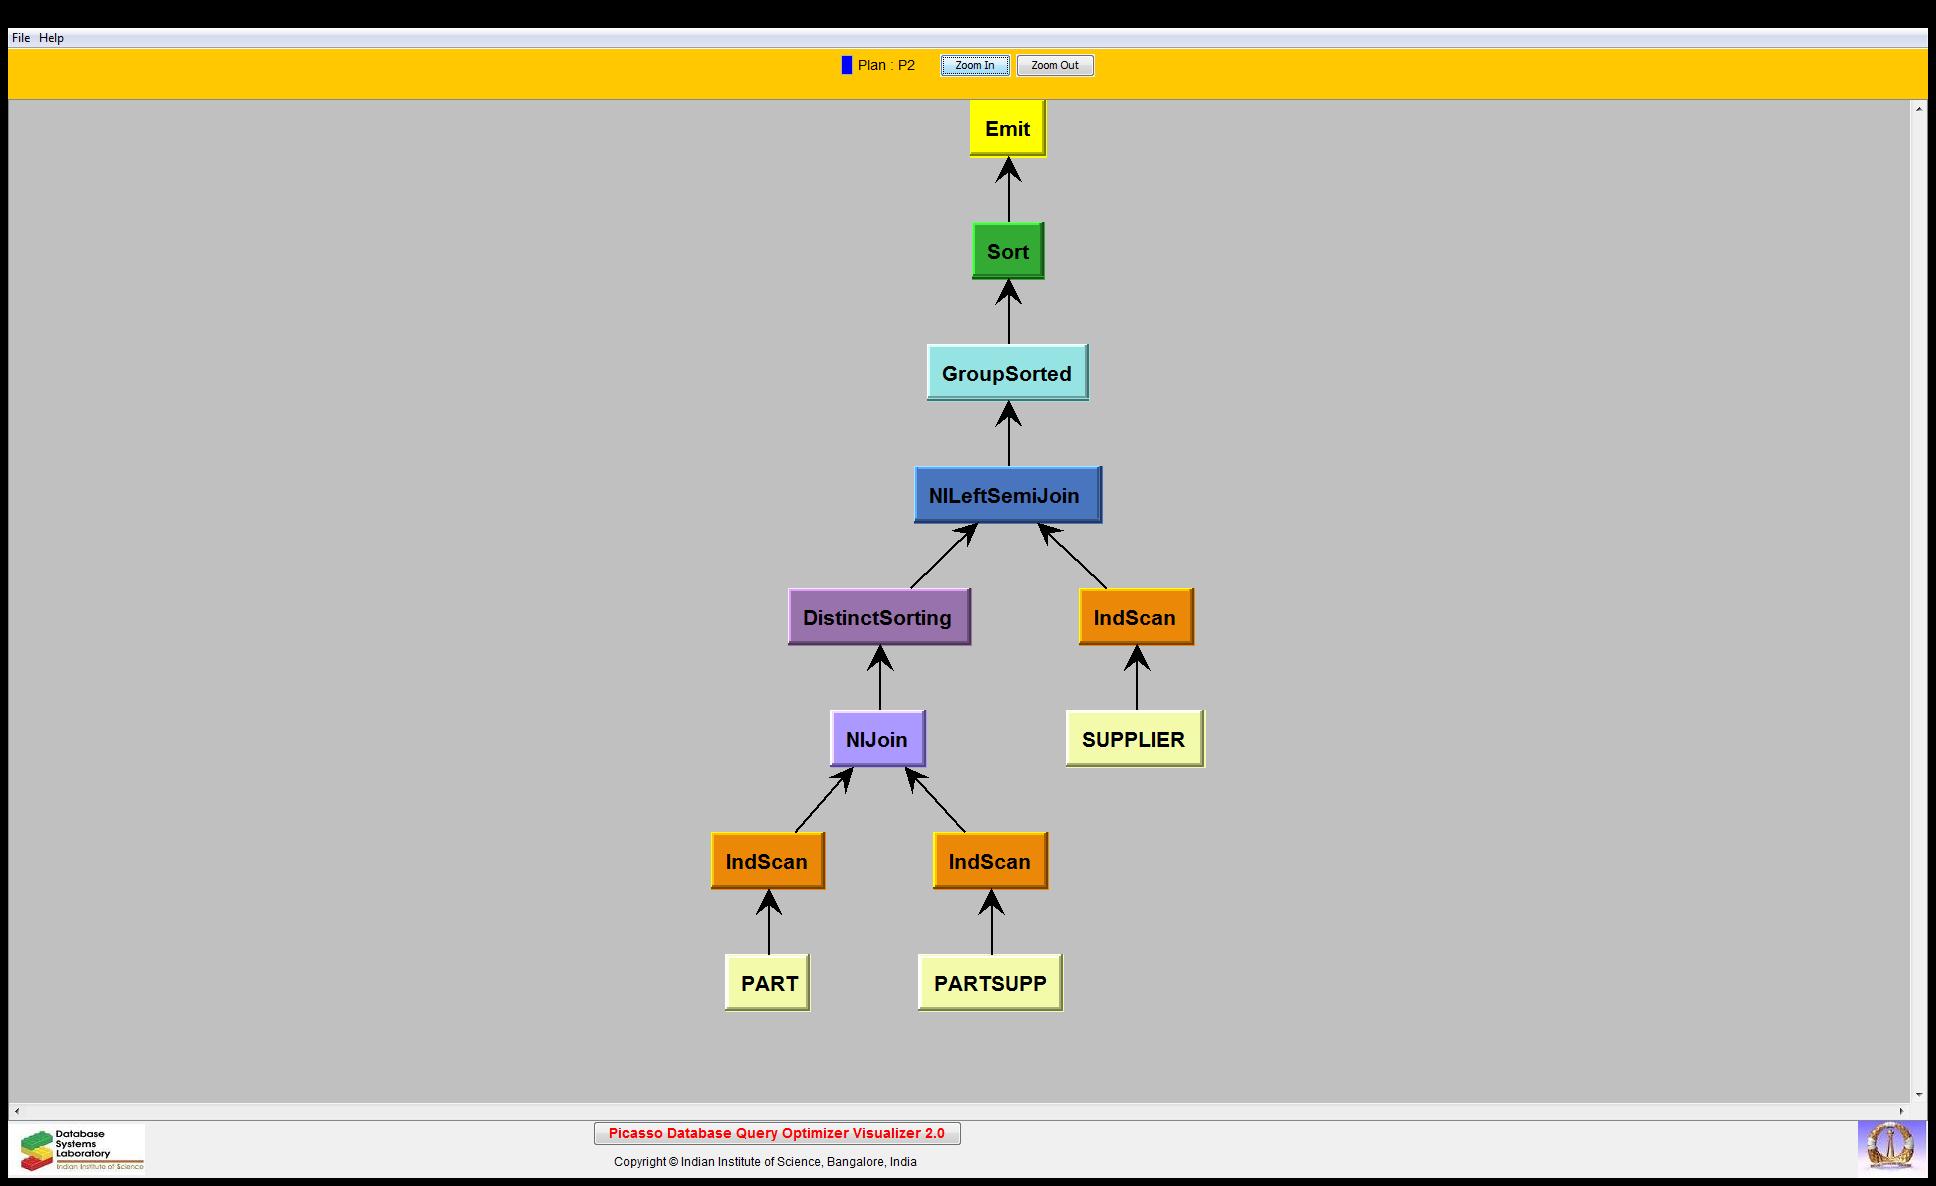The width and height of the screenshot is (1936, 1186).
Task: Click the IndScan node above SUPPLIER
Action: [x=1135, y=617]
